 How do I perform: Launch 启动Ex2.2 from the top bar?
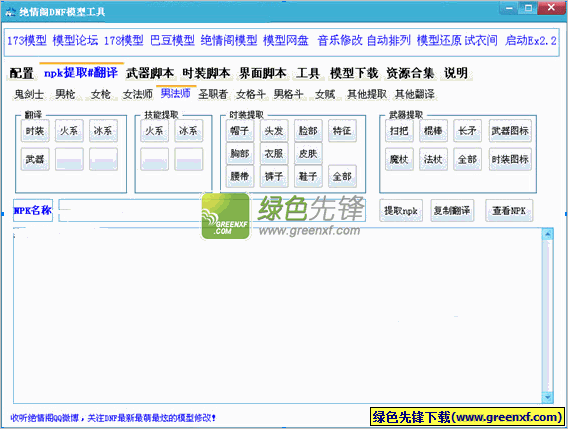click(531, 40)
